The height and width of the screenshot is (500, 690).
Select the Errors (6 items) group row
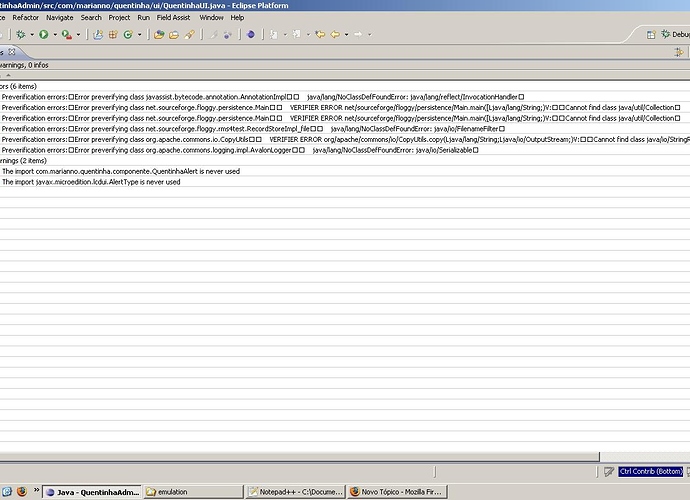coord(345,86)
